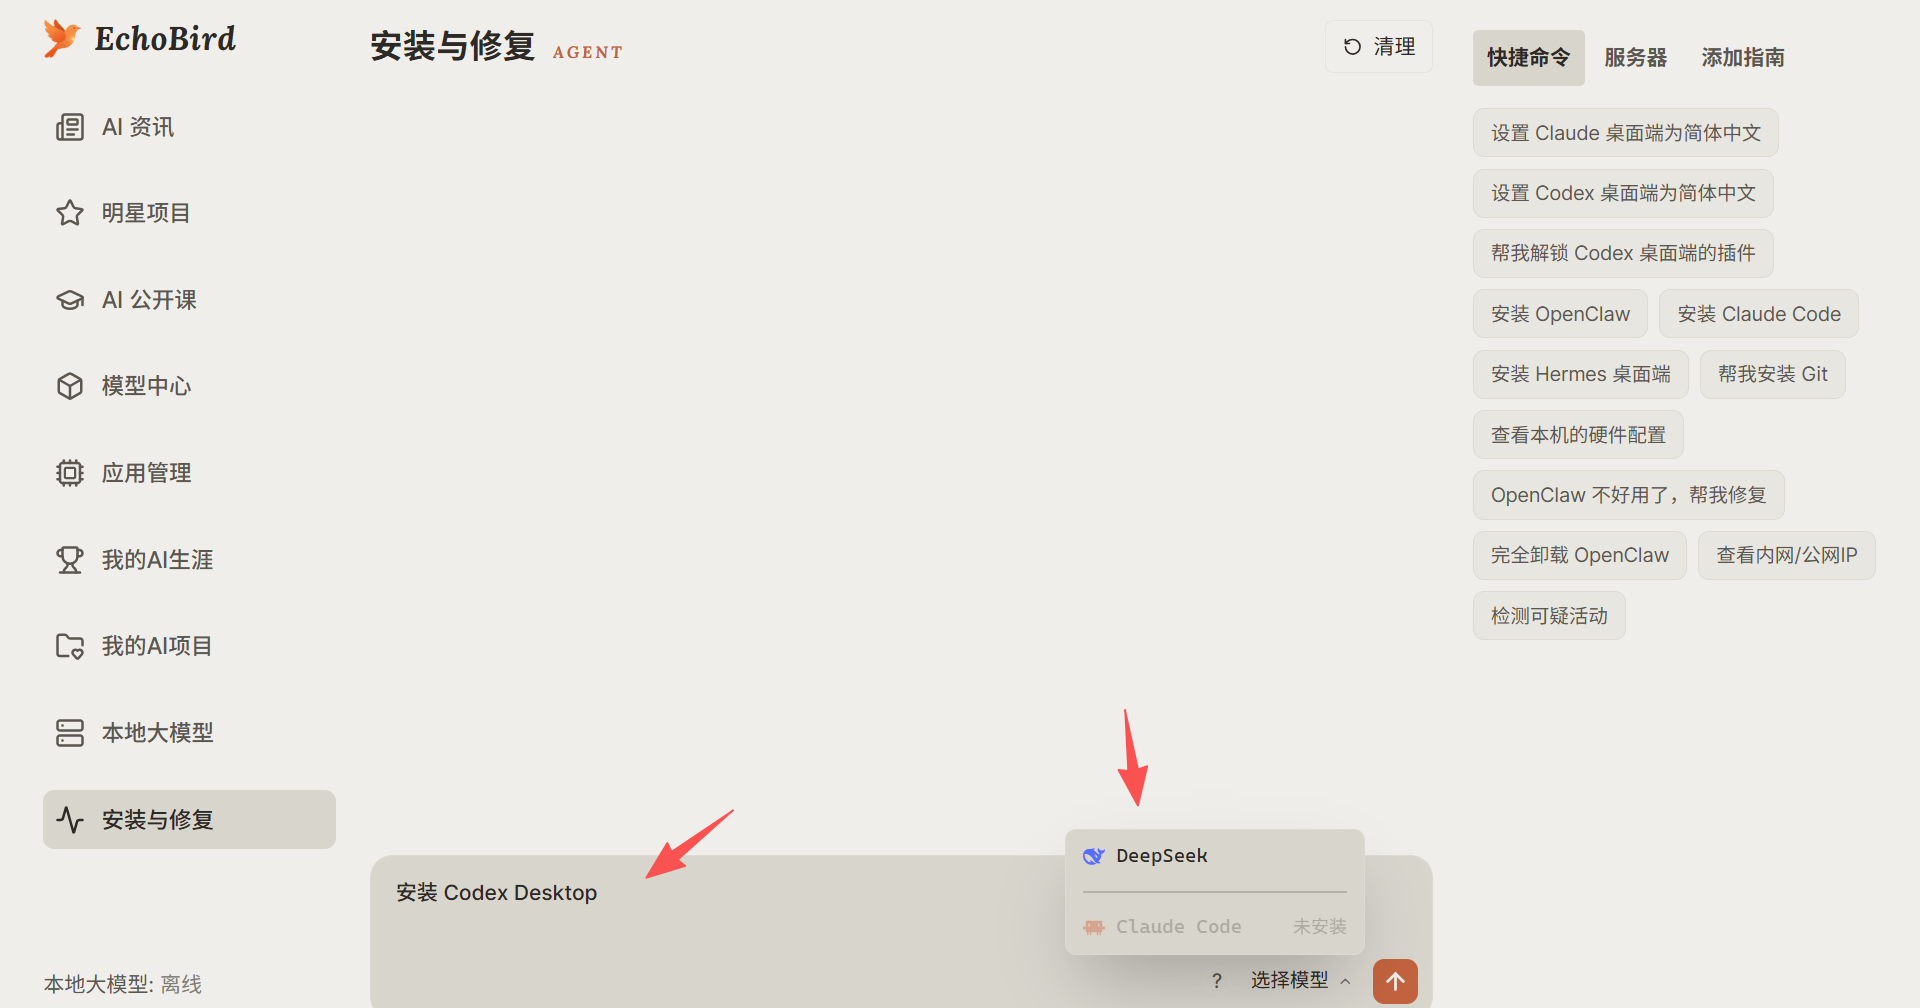Select DeepSeek from the model list
The image size is (1920, 1008).
coord(1215,856)
